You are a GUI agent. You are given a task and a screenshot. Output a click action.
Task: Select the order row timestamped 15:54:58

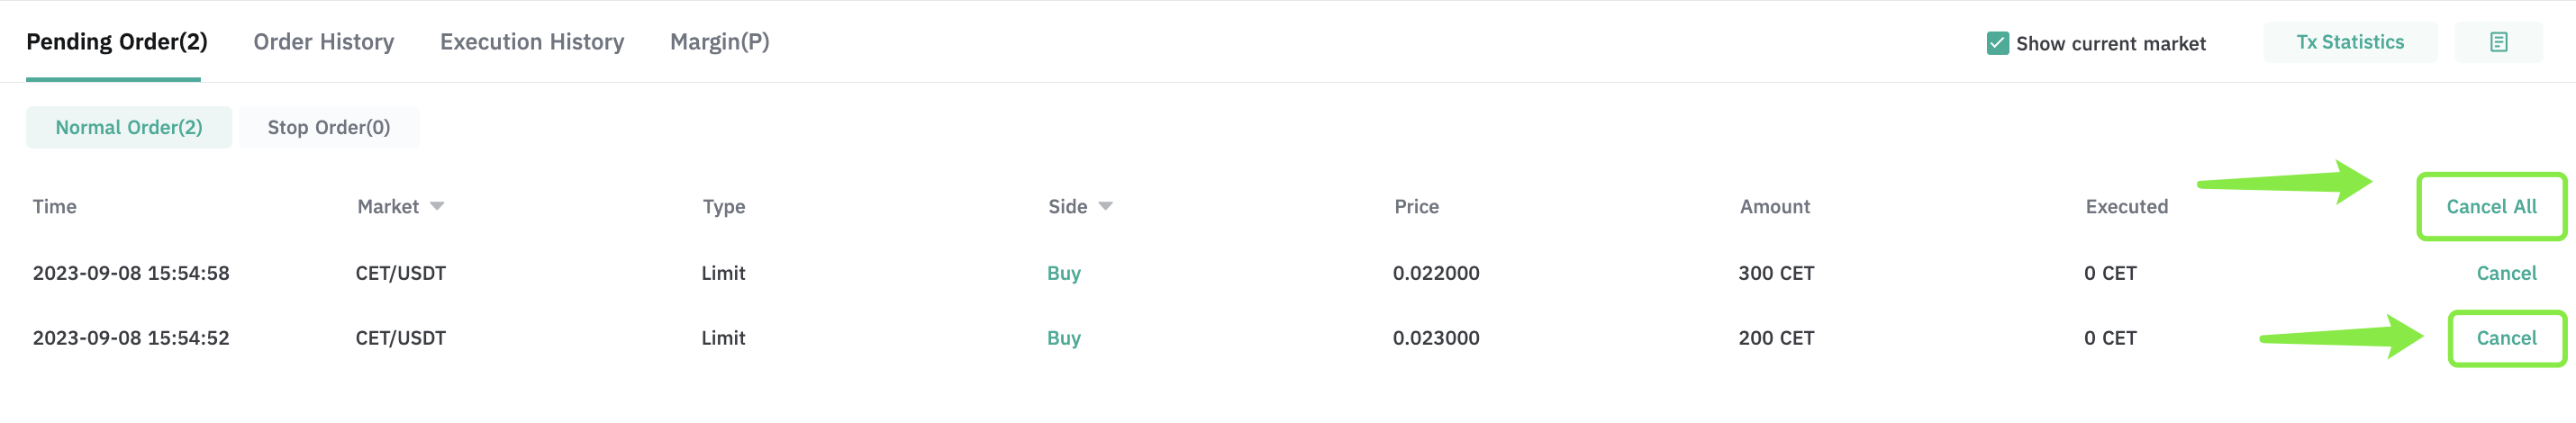click(1288, 273)
